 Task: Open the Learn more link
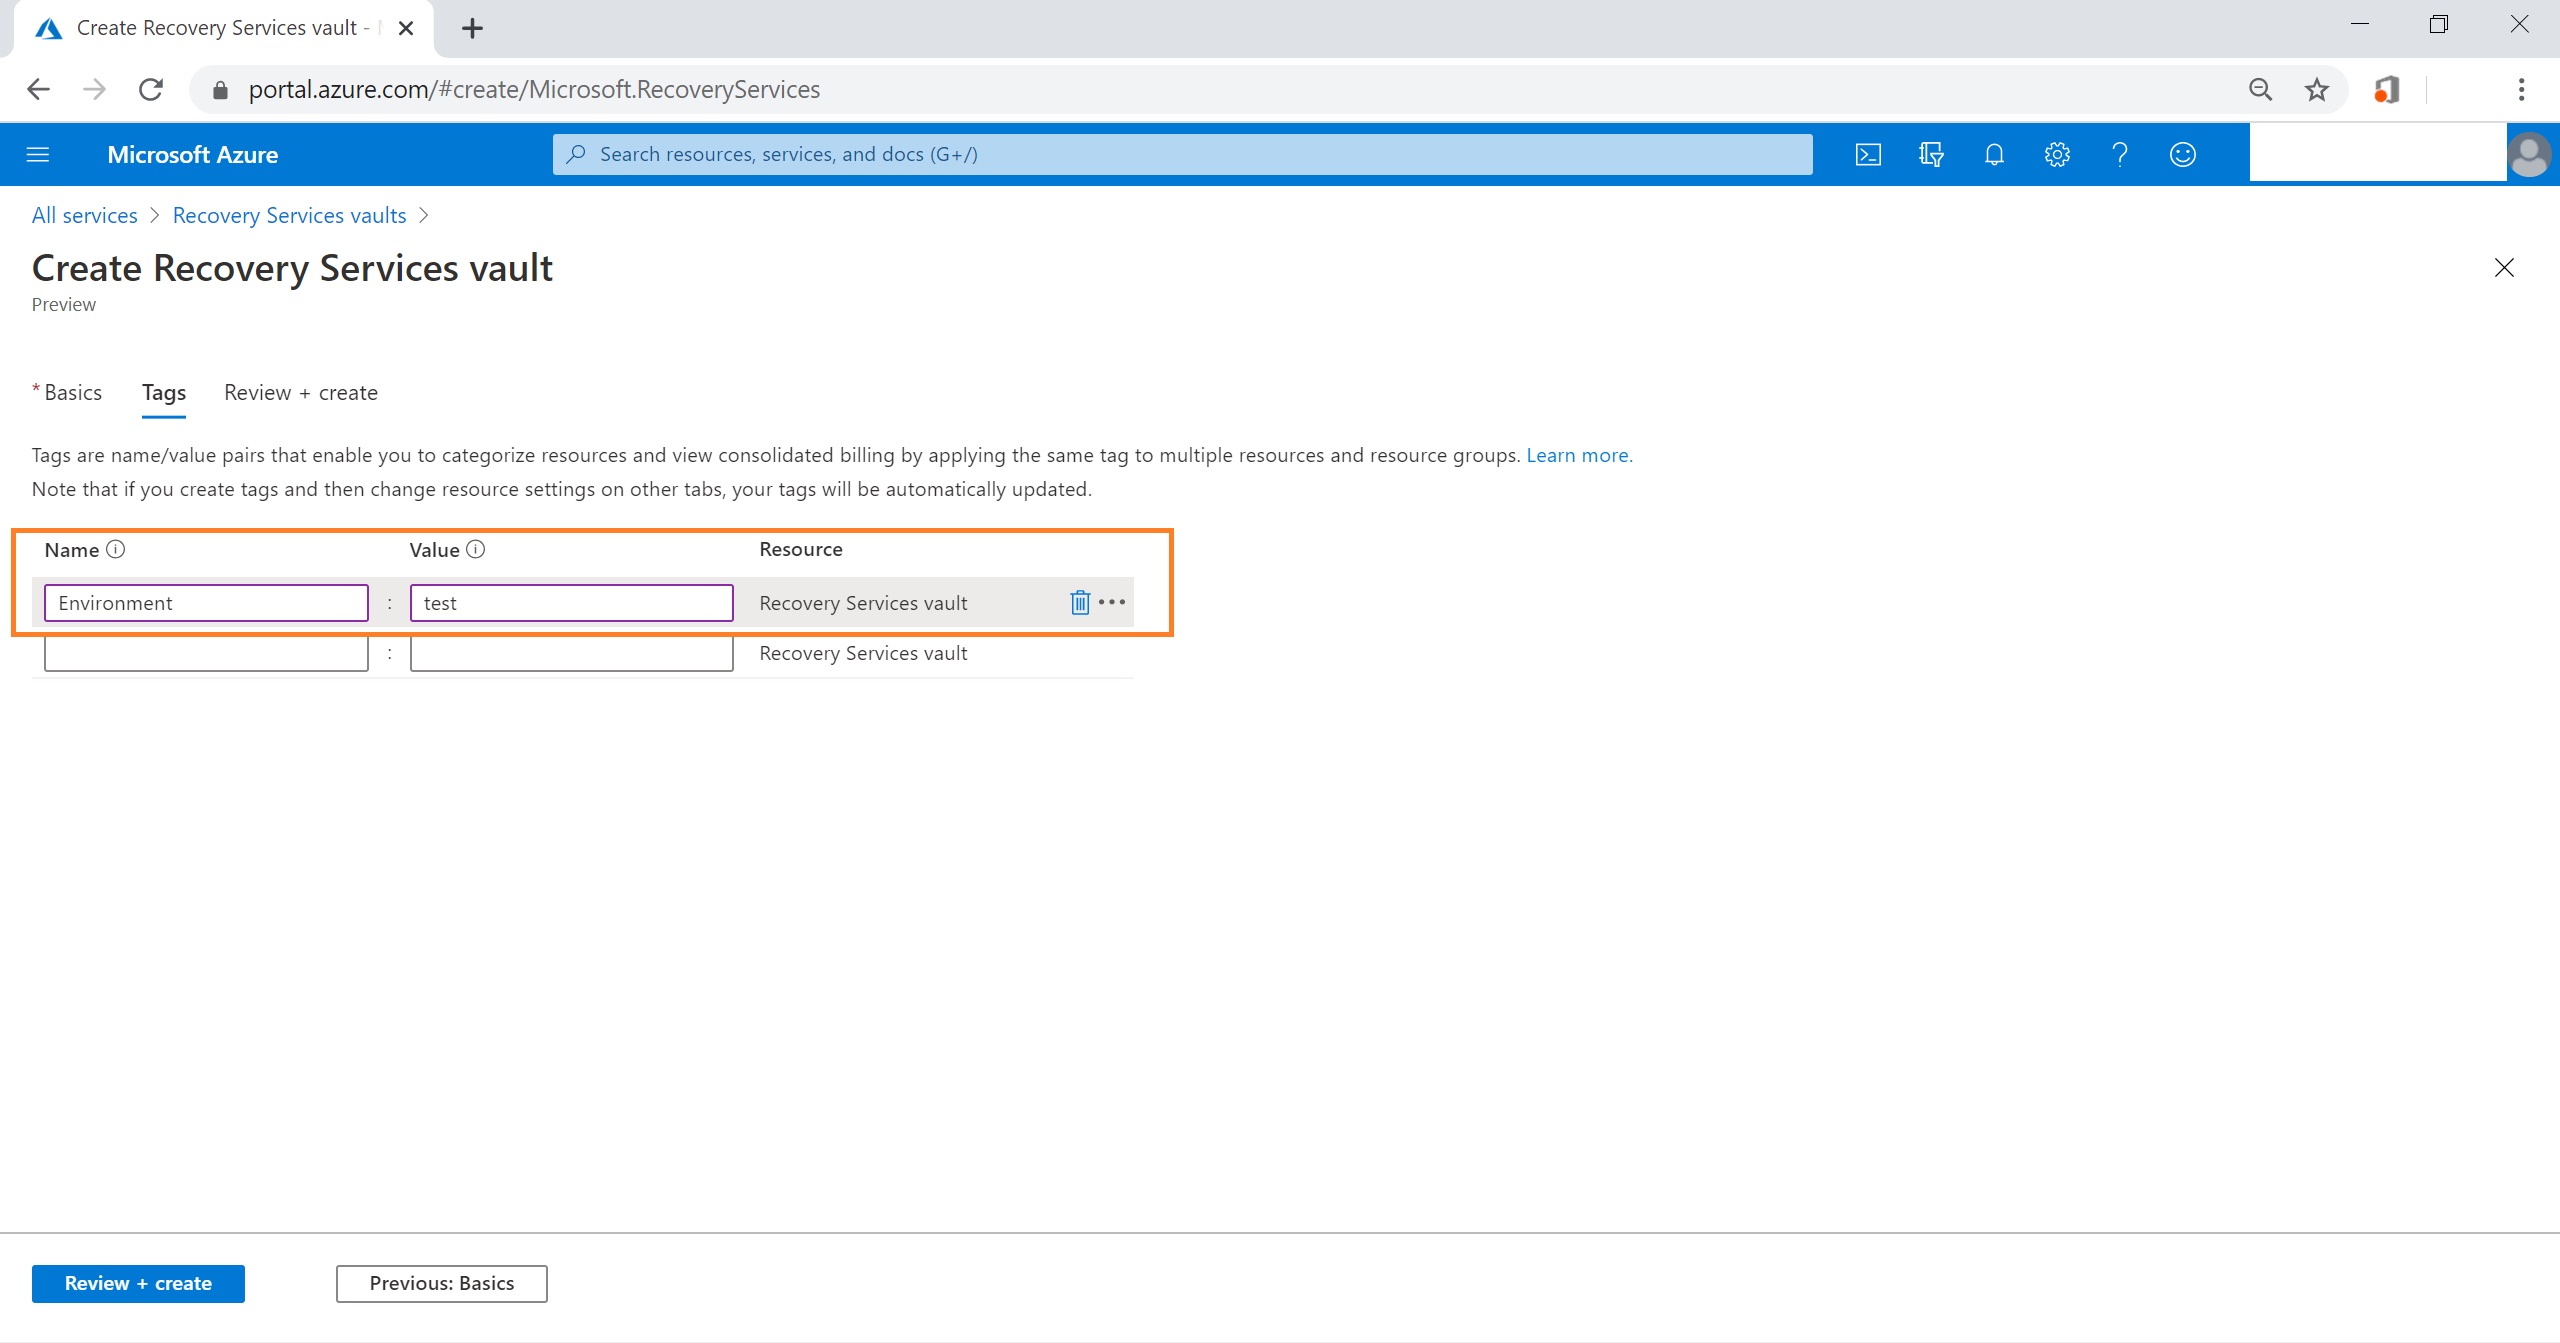[1578, 455]
